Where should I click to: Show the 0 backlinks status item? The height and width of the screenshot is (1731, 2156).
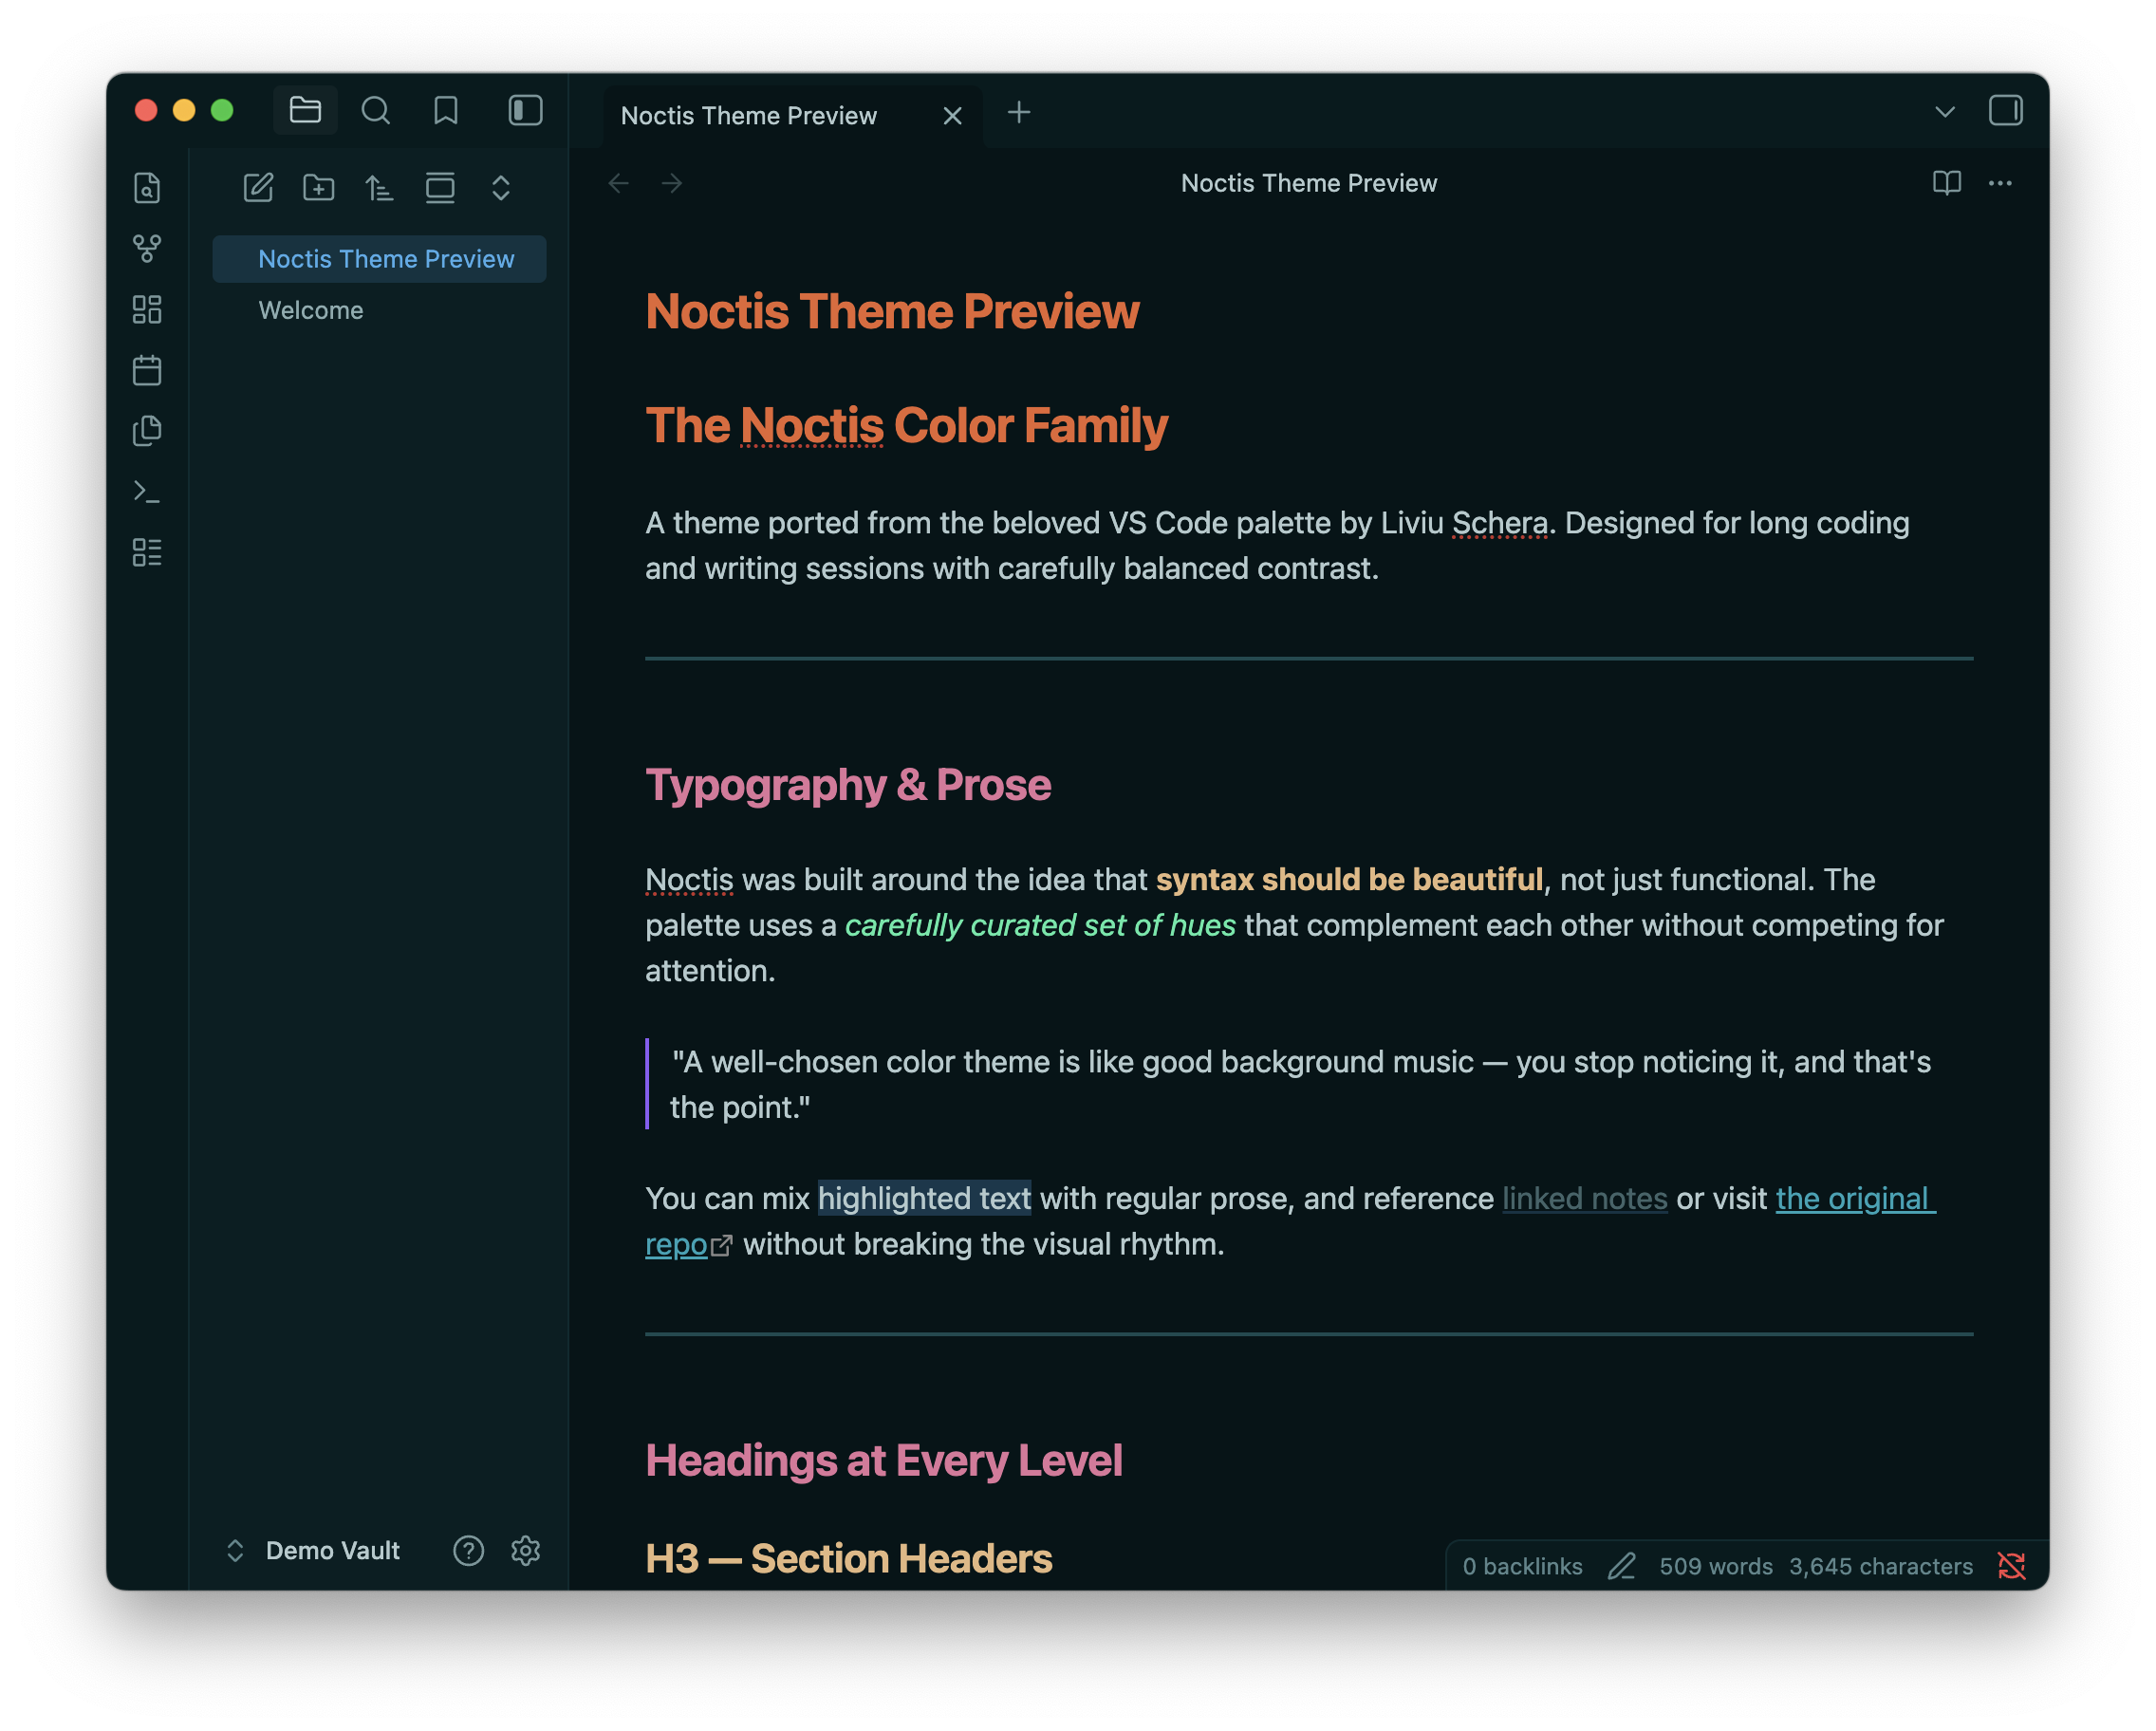tap(1522, 1567)
